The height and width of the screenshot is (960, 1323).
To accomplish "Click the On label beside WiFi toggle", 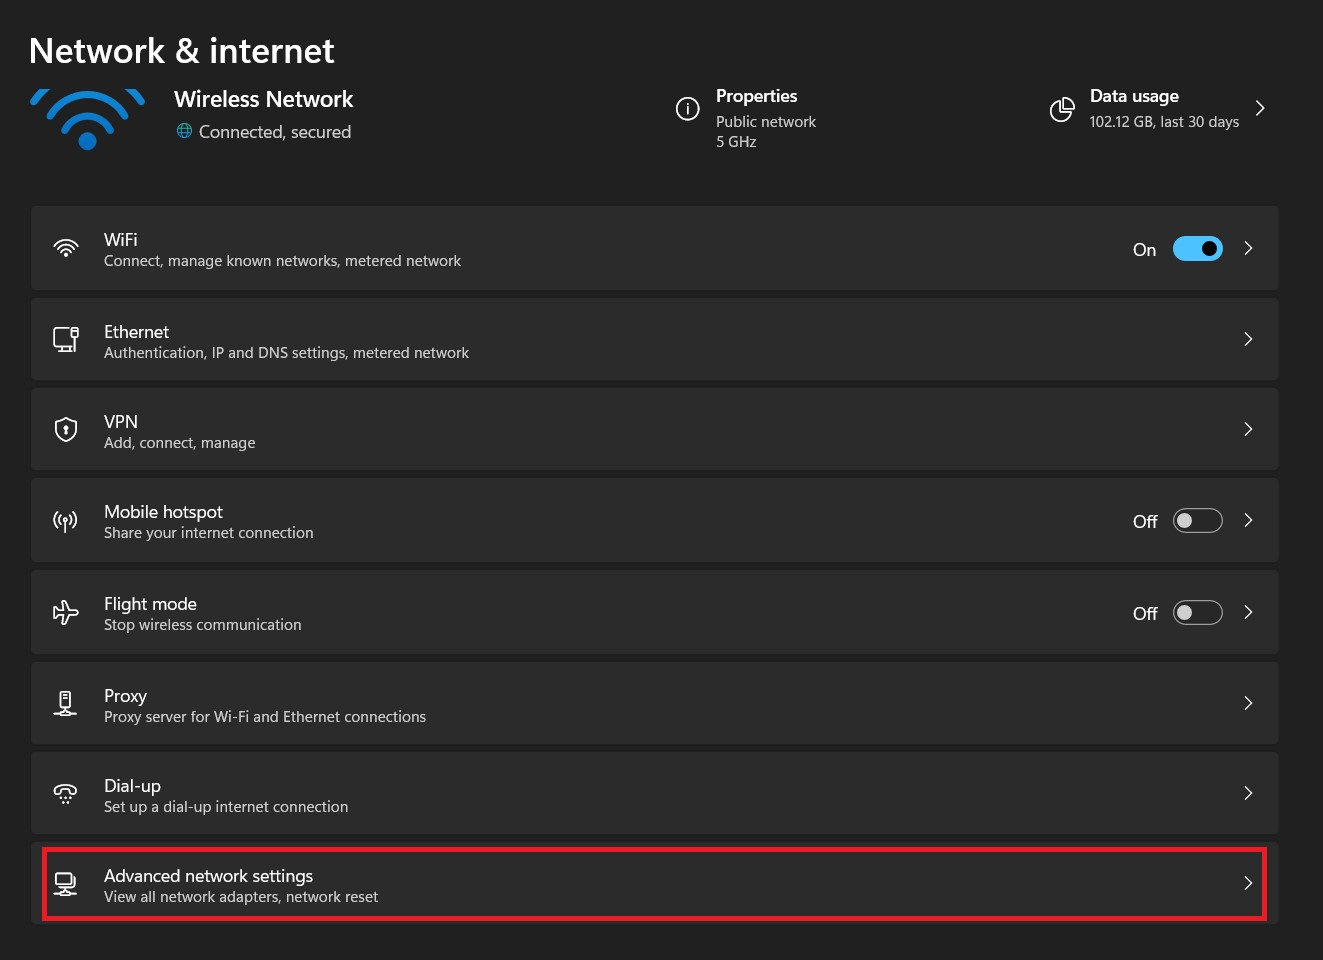I will click(1145, 250).
